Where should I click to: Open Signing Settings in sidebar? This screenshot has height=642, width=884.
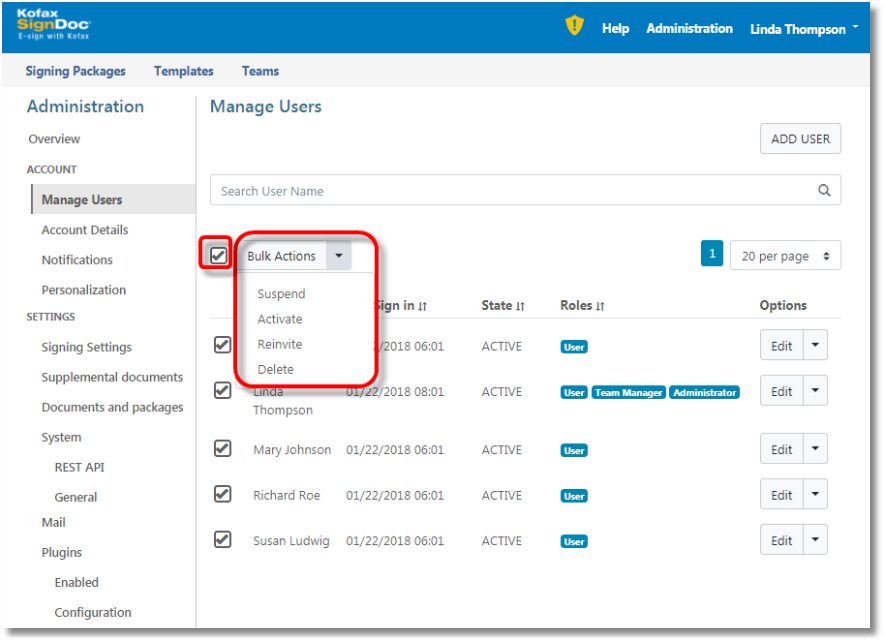(86, 347)
